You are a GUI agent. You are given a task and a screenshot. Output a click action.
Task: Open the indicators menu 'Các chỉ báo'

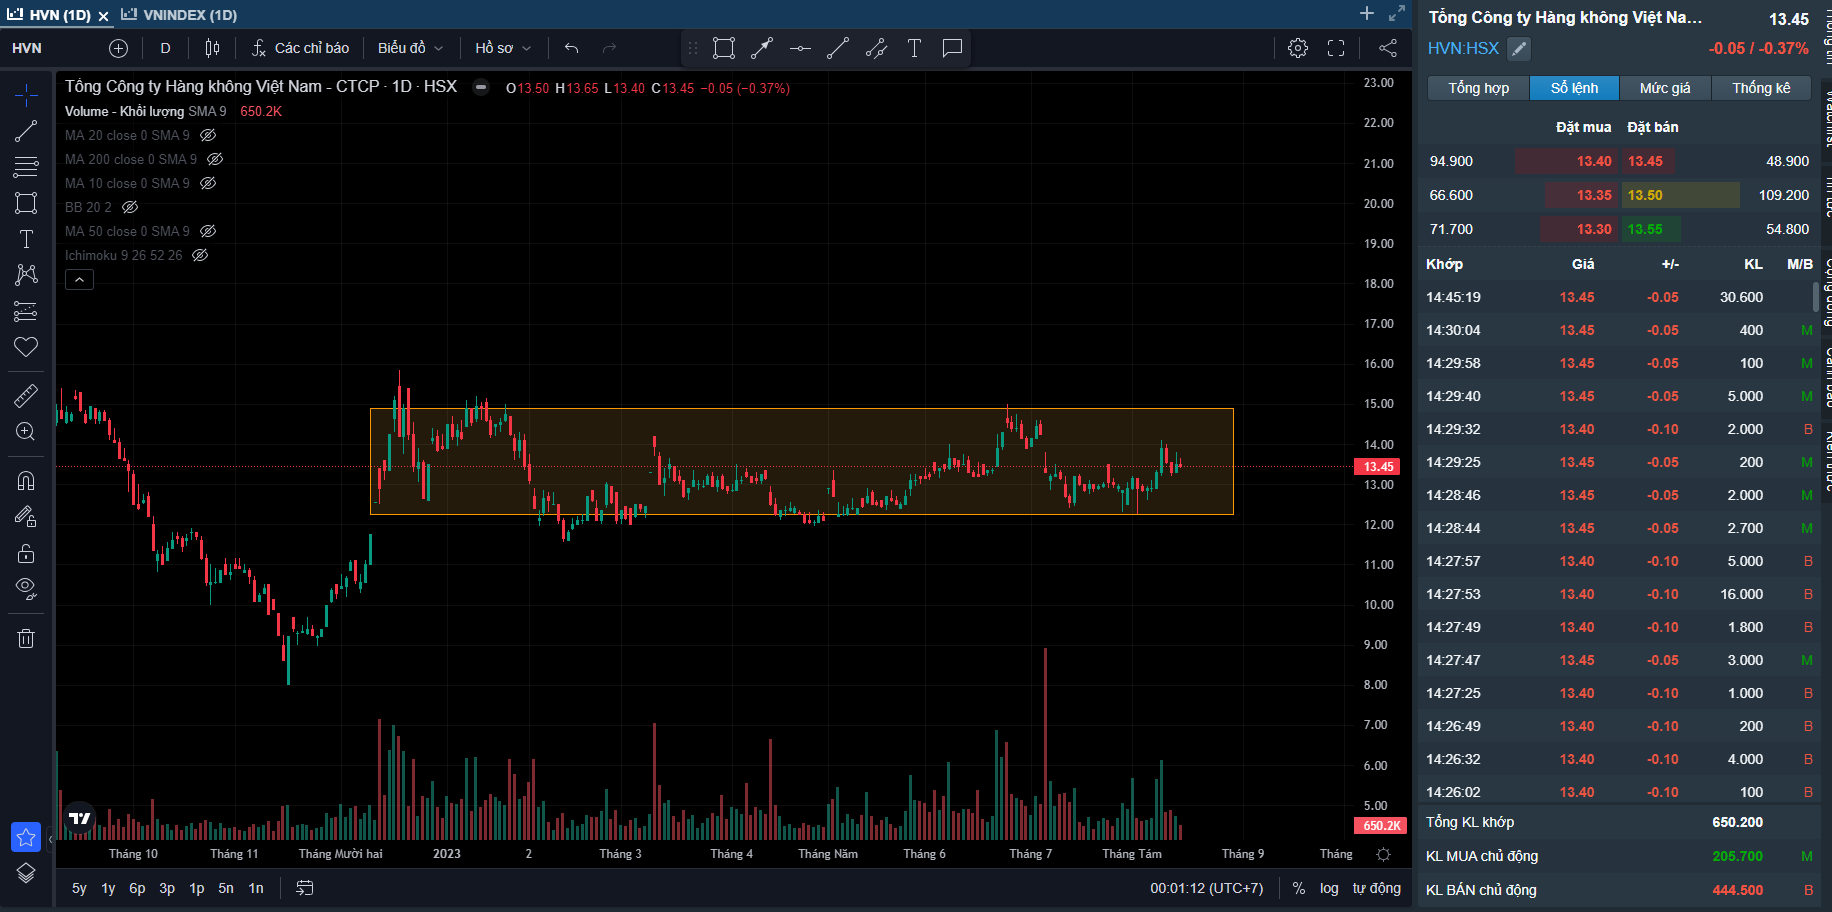point(300,48)
